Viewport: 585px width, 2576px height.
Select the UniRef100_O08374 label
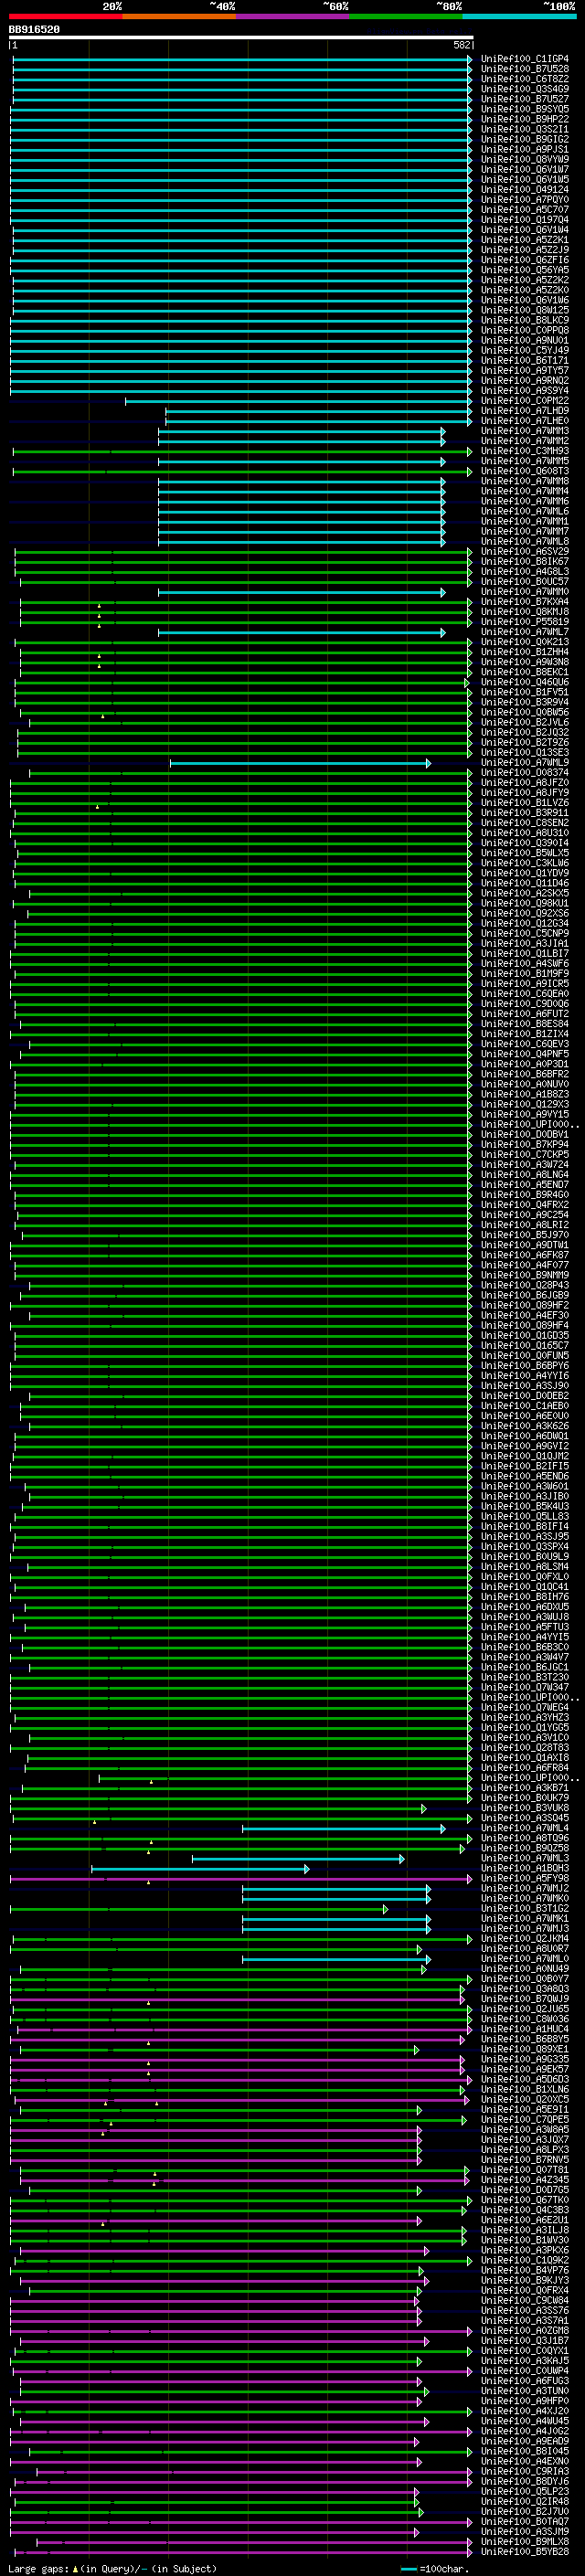(524, 773)
